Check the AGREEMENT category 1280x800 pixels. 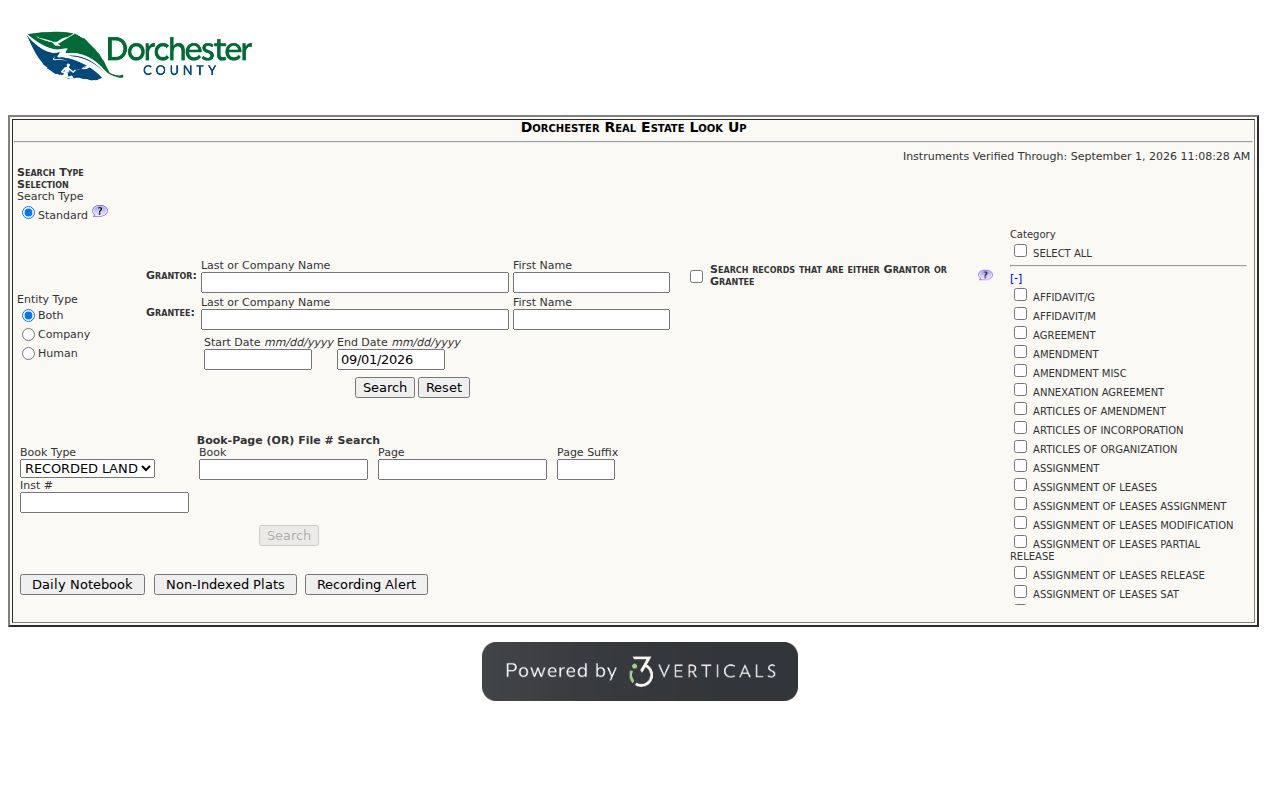pos(1020,333)
